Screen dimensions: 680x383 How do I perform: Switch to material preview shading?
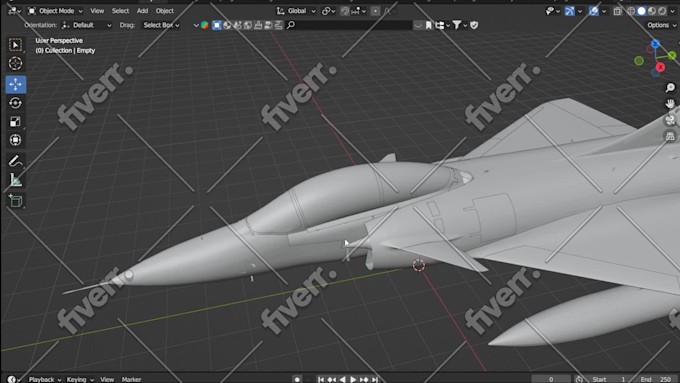pyautogui.click(x=652, y=11)
